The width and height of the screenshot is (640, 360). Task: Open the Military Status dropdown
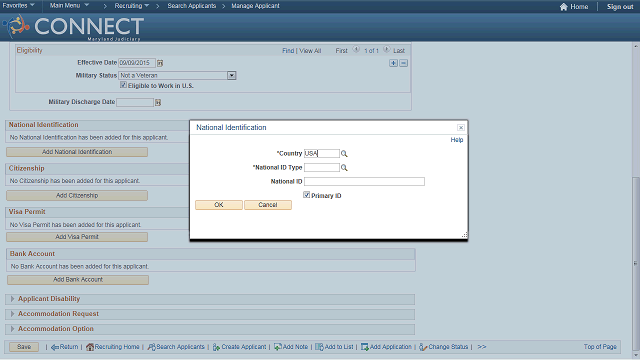pyautogui.click(x=231, y=76)
